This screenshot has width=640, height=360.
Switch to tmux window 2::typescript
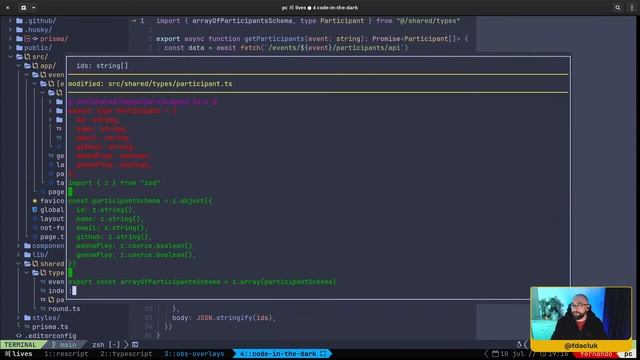pos(126,354)
